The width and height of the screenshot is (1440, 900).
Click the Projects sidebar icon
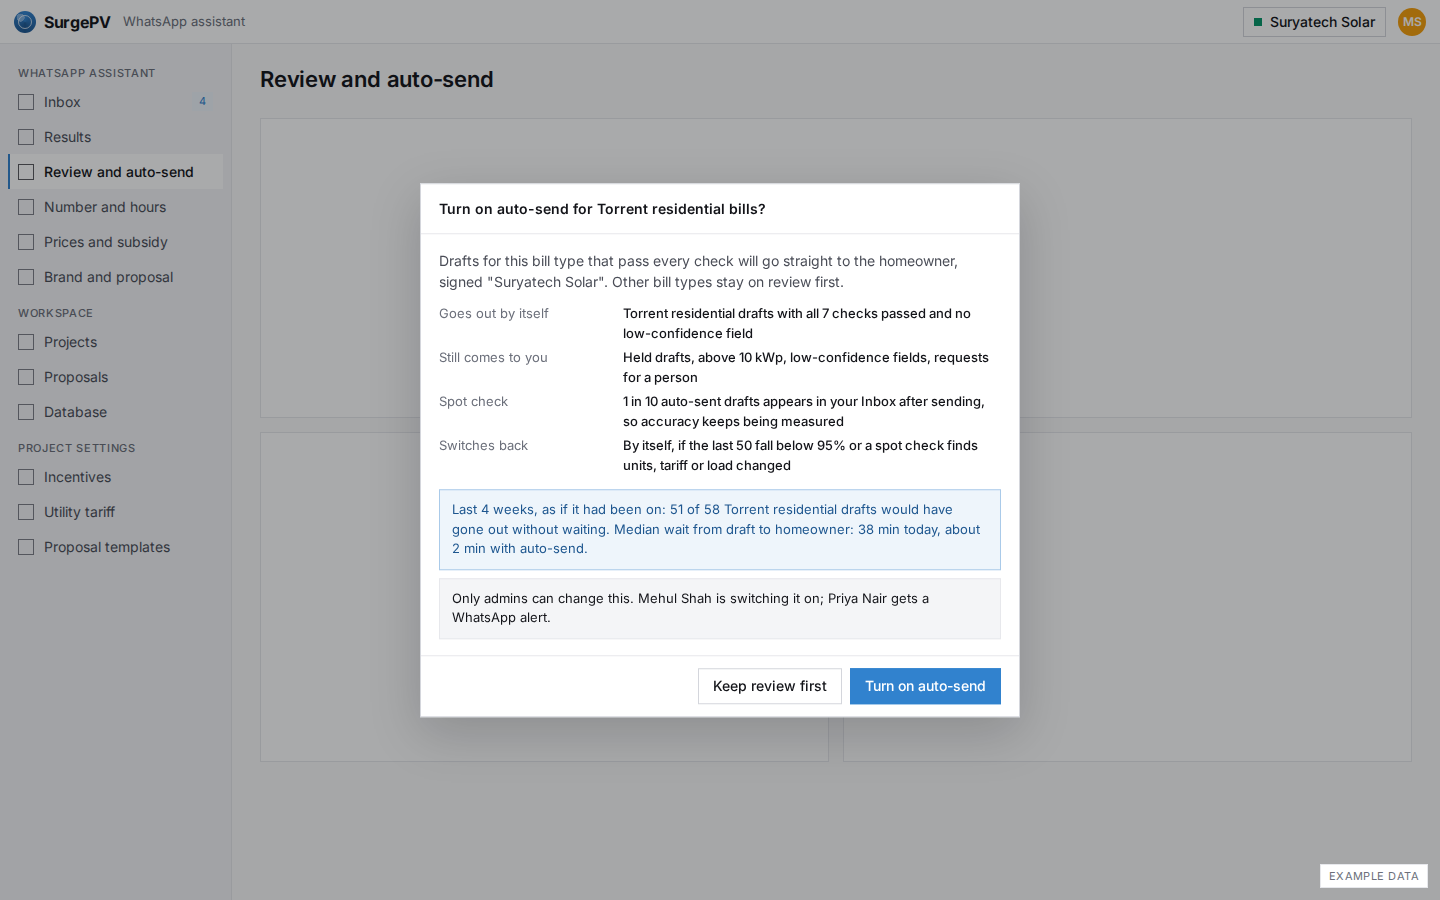[26, 342]
